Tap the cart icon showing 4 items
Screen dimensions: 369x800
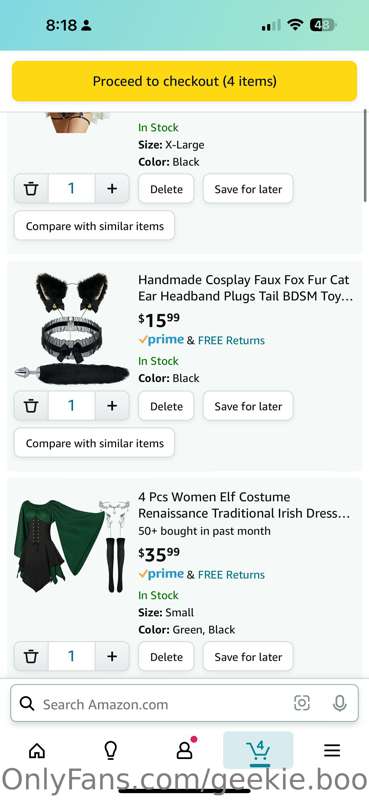pos(258,751)
